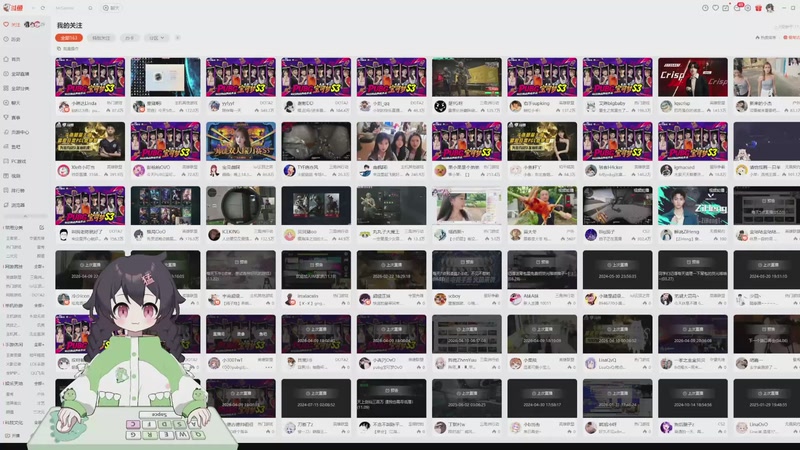The width and height of the screenshot is (800, 450).
Task: Open offline card dated 2024-10-14
Action: pyautogui.click(x=693, y=398)
